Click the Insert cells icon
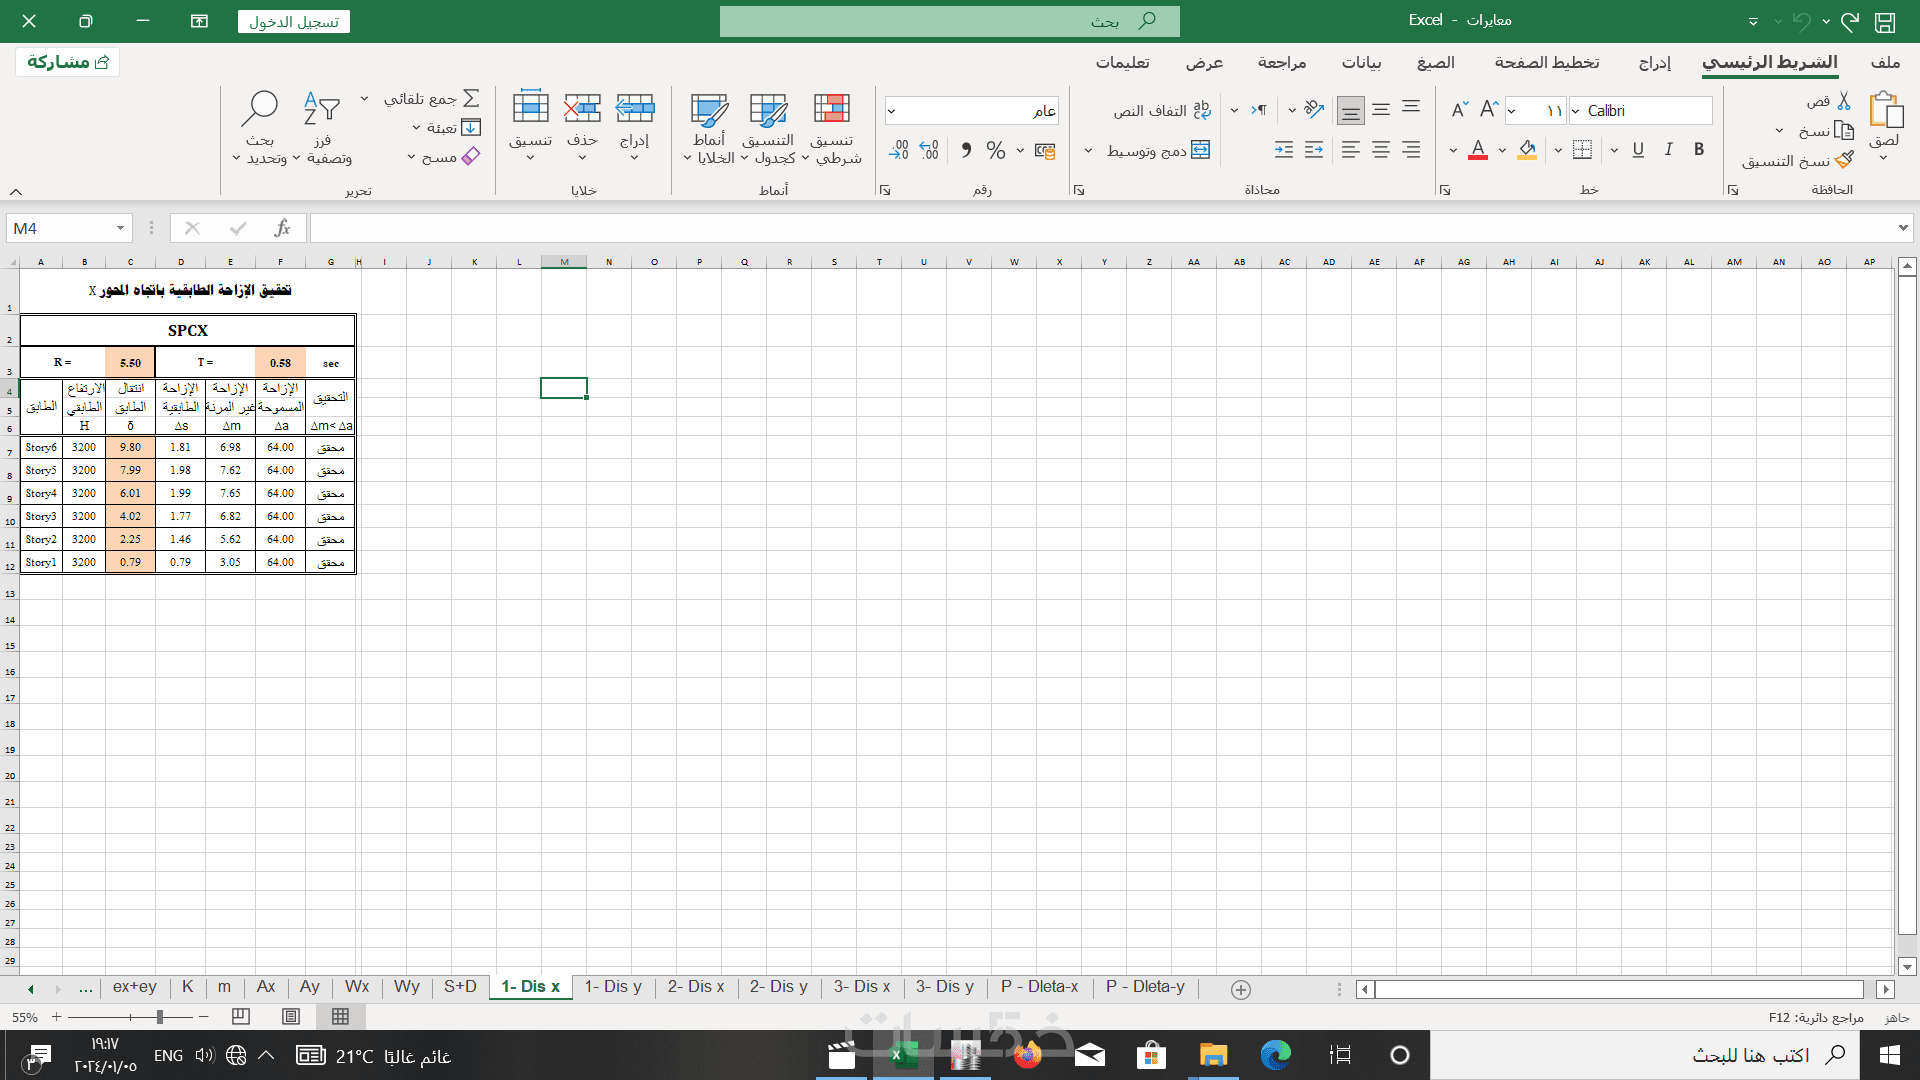Screen dimensions: 1920x1080 (634, 108)
